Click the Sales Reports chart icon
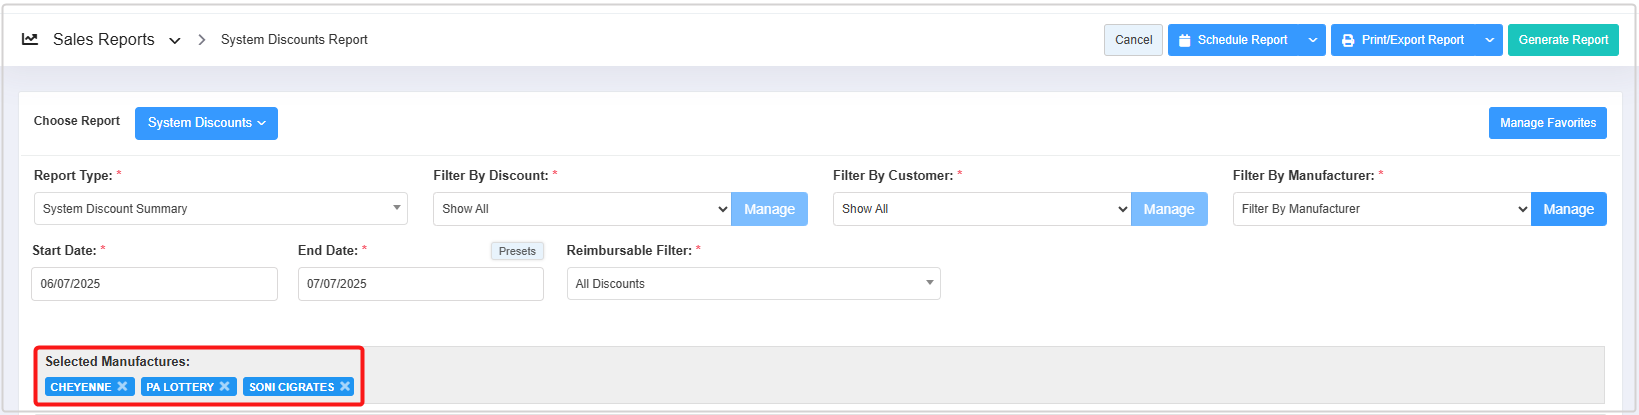This screenshot has height=415, width=1639. coord(30,39)
